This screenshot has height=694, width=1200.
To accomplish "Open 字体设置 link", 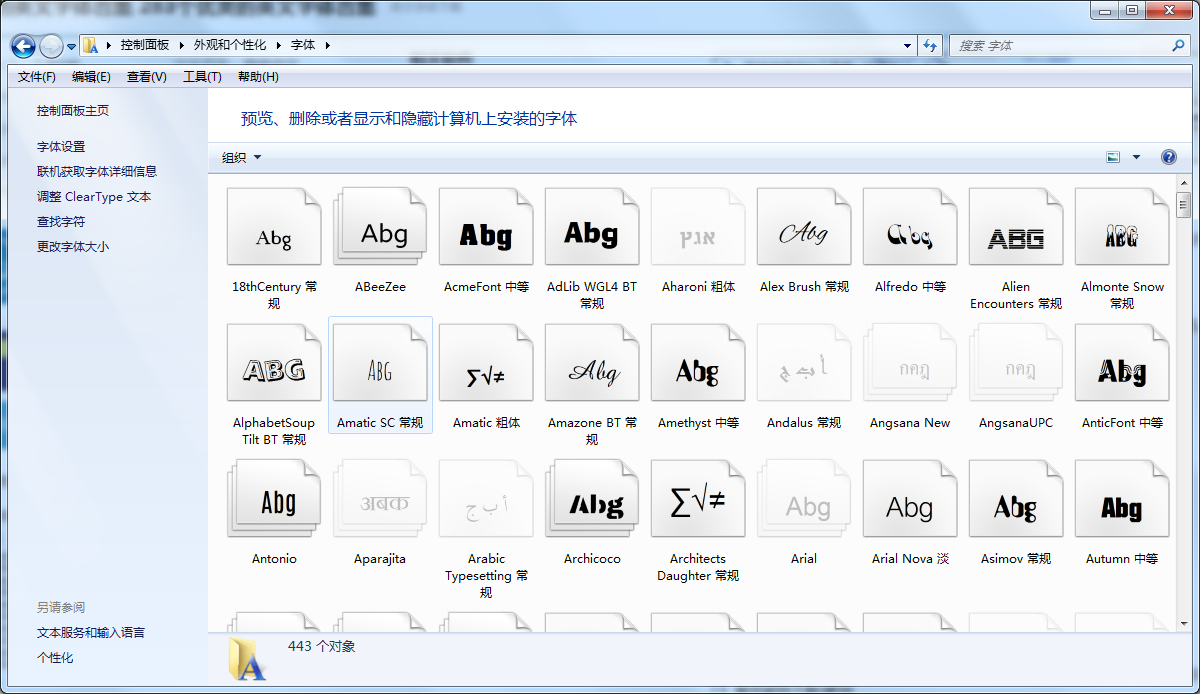I will coord(61,147).
